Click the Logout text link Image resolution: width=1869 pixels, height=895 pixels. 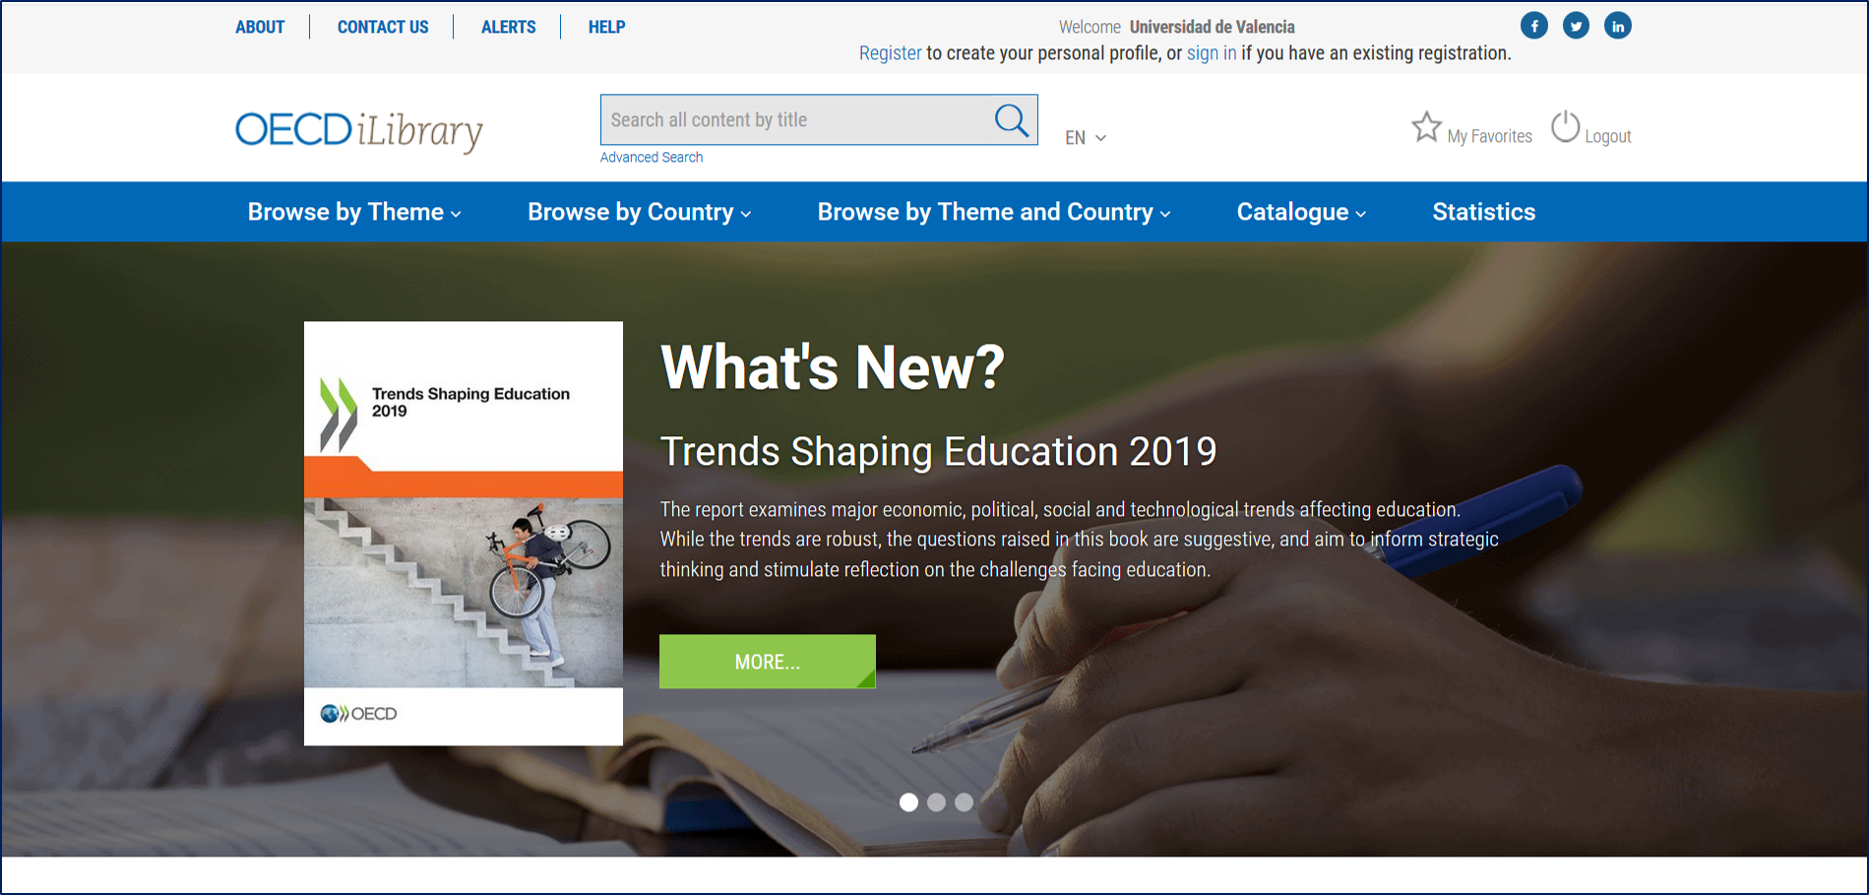[x=1608, y=136]
